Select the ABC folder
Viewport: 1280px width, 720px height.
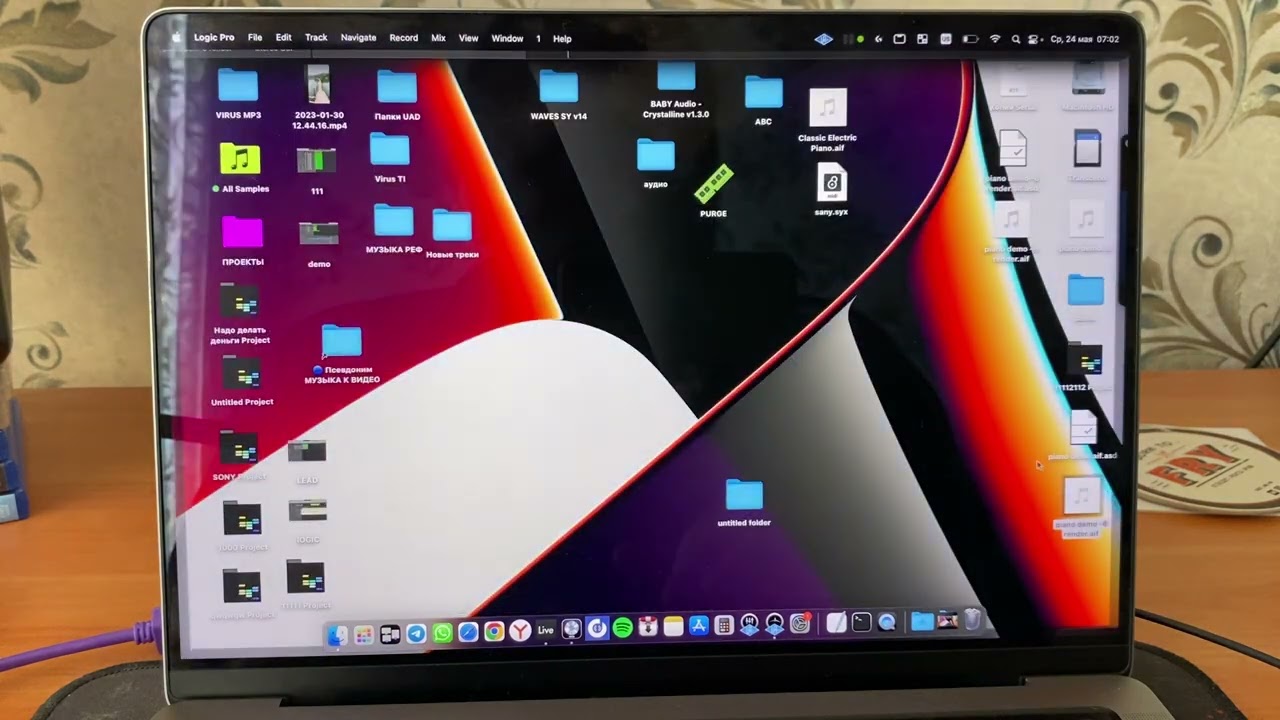tap(763, 101)
